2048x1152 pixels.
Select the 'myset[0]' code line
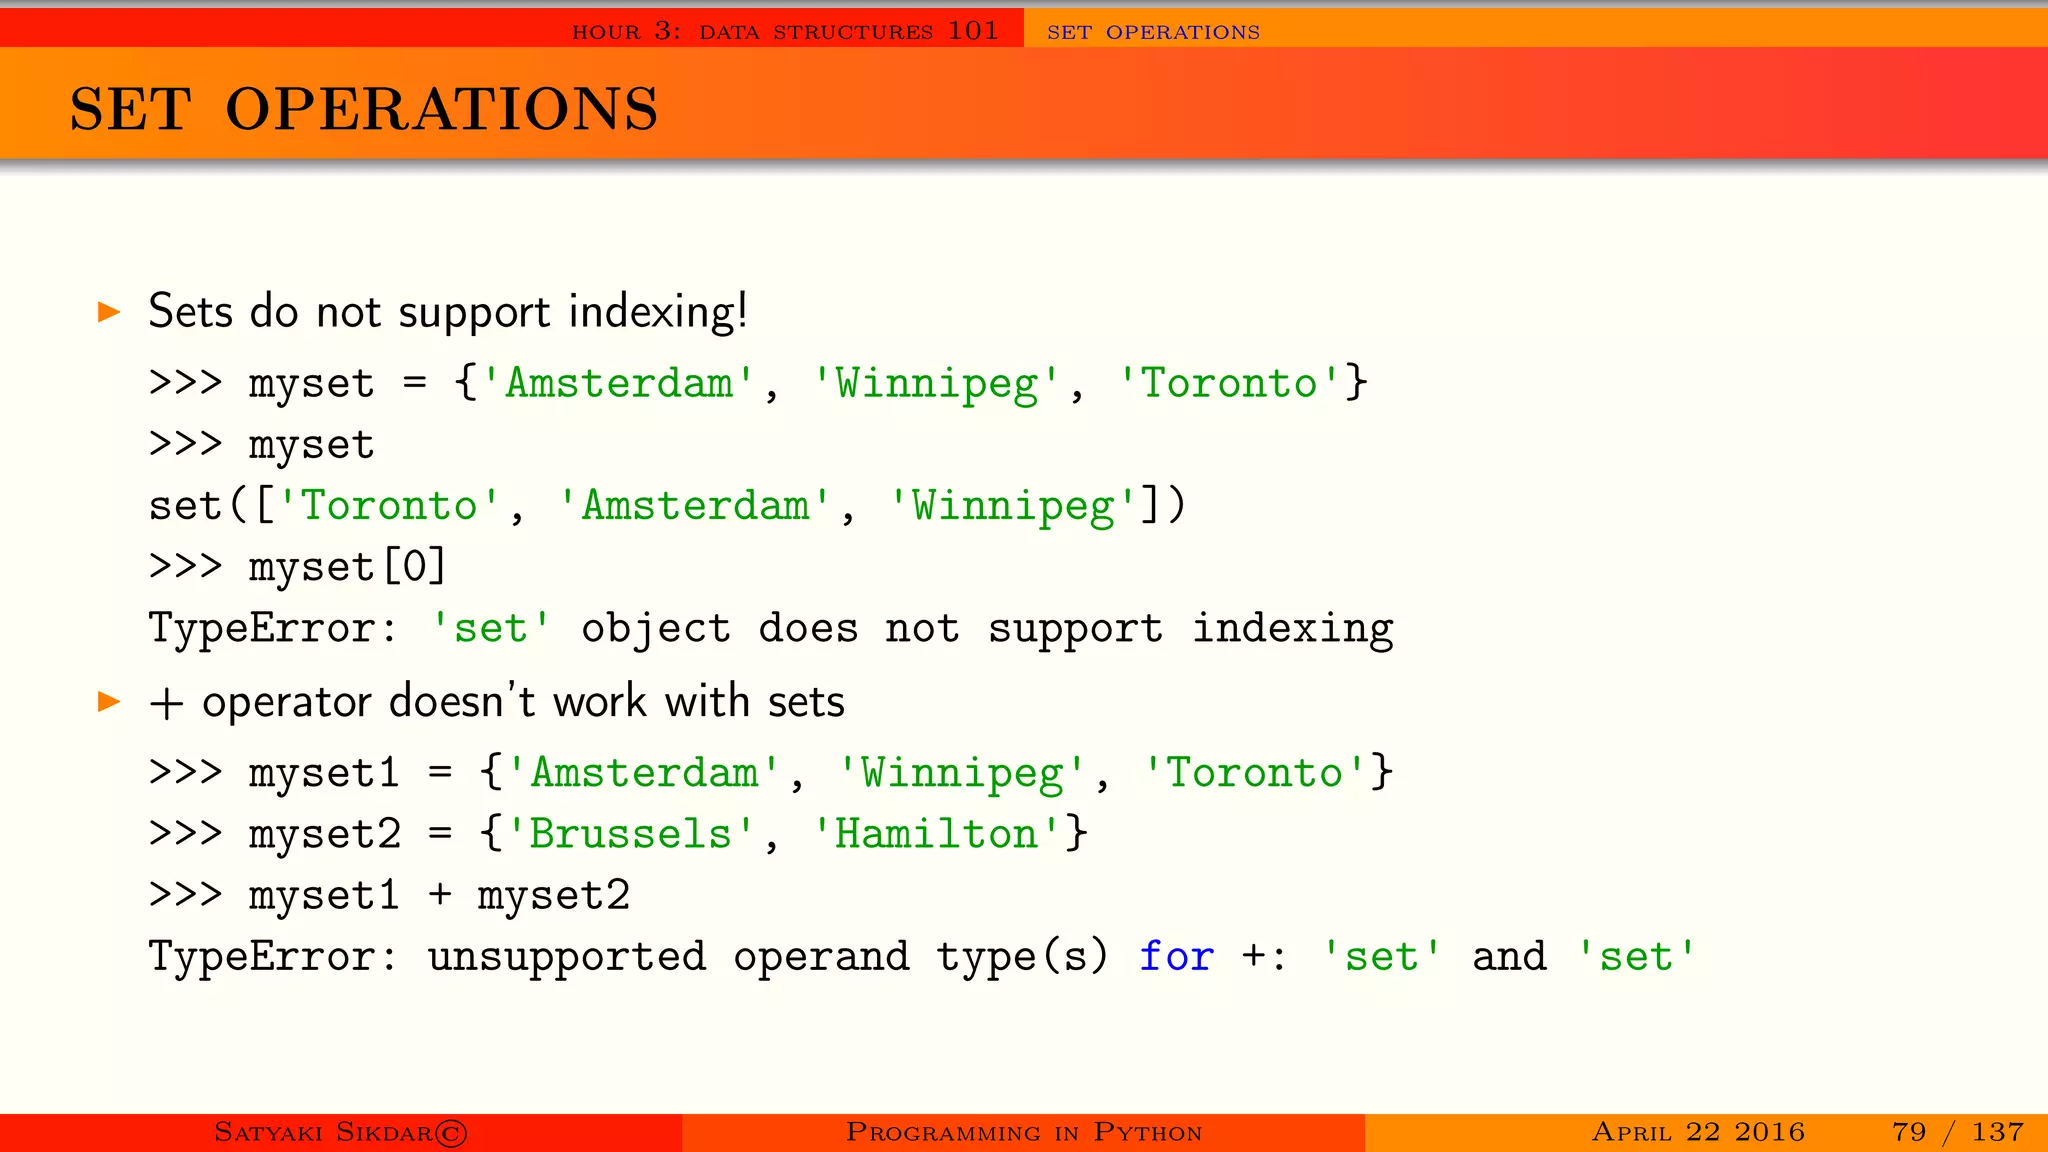tap(297, 567)
